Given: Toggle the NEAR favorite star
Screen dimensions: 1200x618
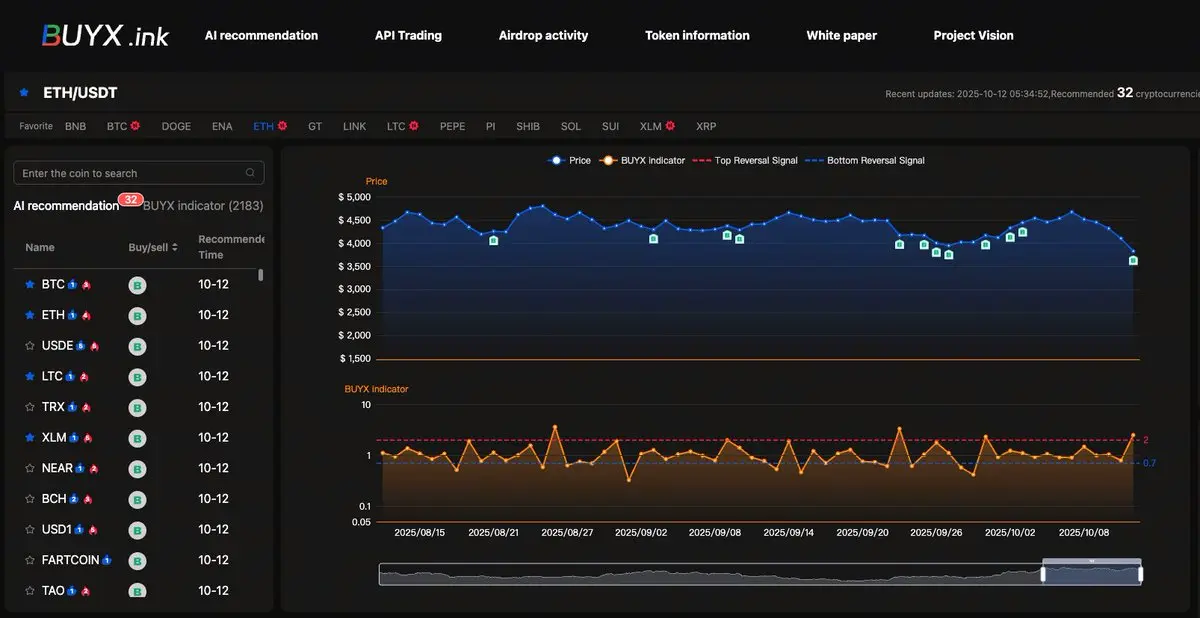Looking at the screenshot, I should (x=30, y=469).
